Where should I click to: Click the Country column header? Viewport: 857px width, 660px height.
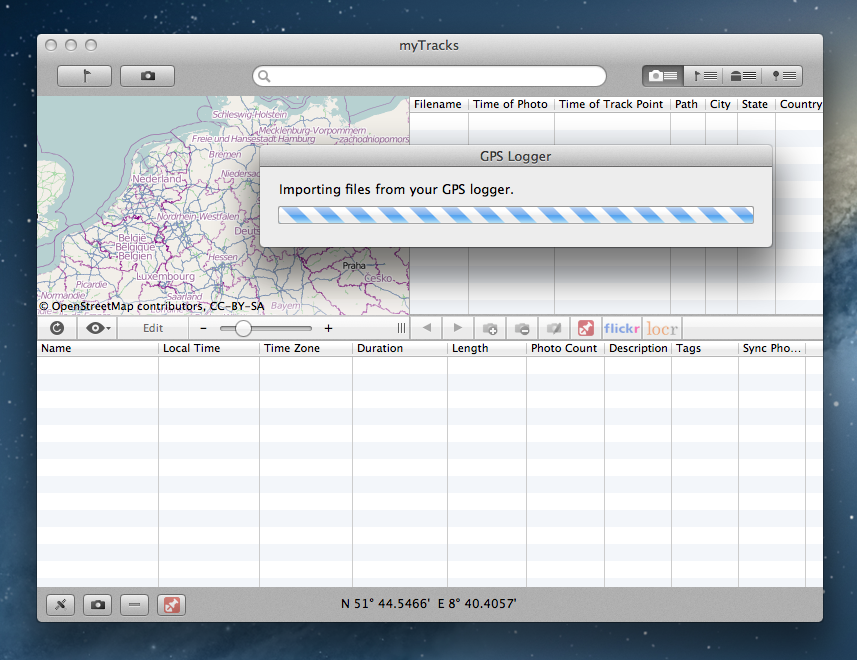[800, 104]
